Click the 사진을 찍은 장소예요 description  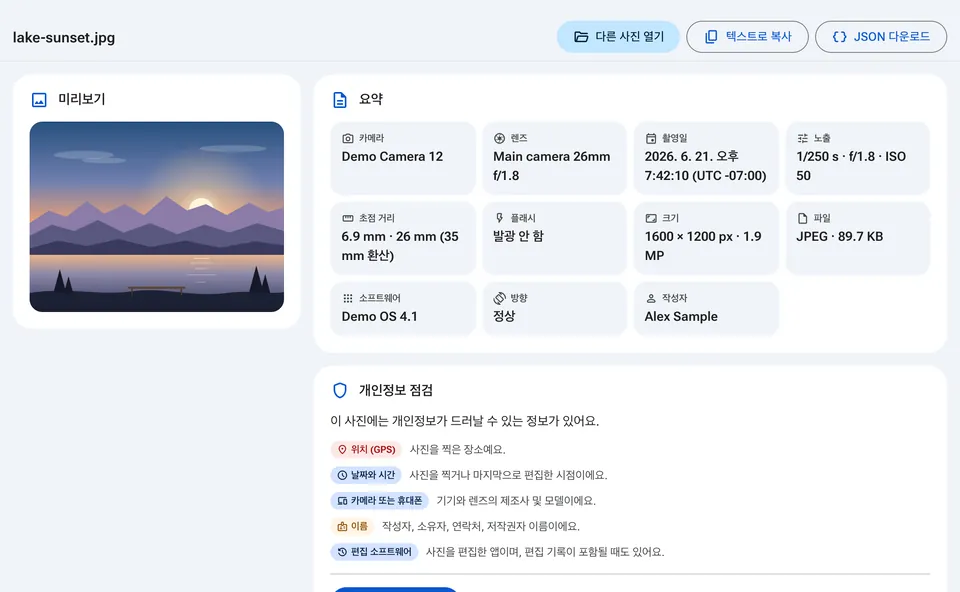click(x=457, y=449)
